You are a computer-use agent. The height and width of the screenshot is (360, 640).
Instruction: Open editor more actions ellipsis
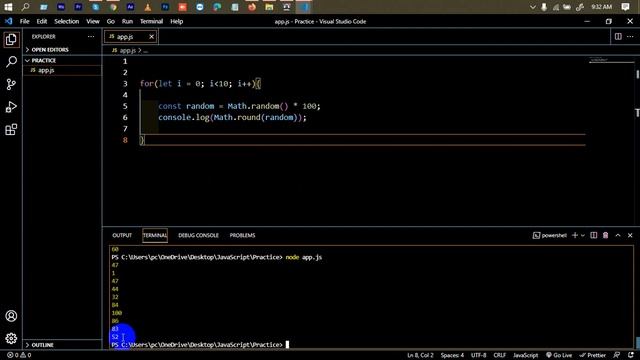pos(630,37)
